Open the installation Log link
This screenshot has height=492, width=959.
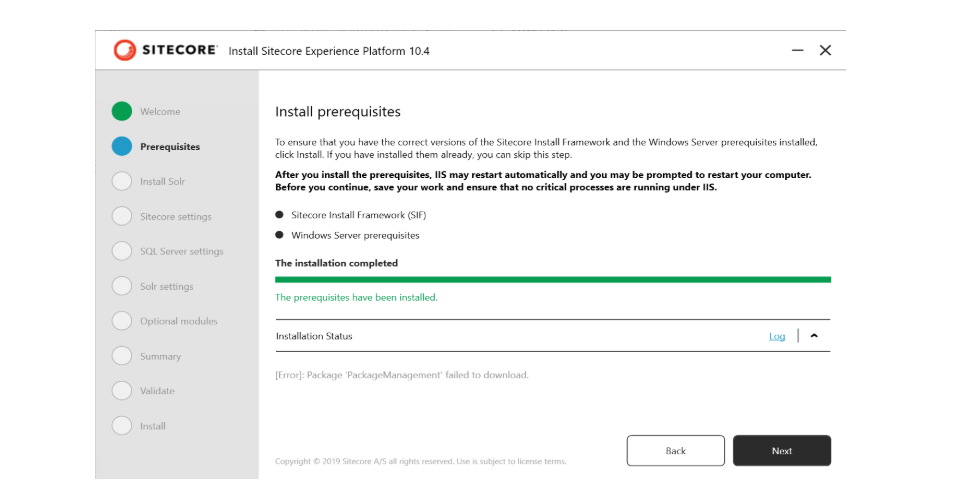pos(777,337)
